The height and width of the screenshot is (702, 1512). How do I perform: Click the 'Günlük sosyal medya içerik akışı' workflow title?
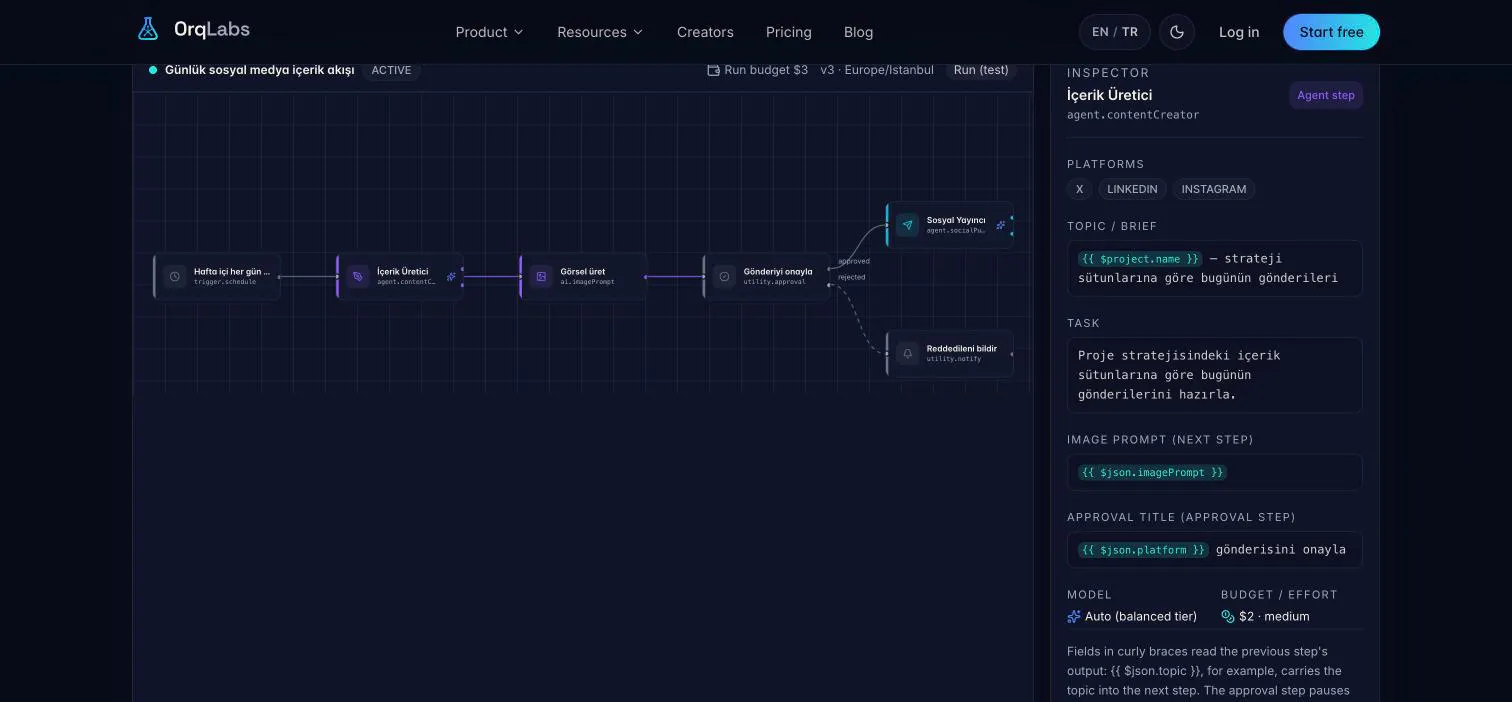[260, 70]
